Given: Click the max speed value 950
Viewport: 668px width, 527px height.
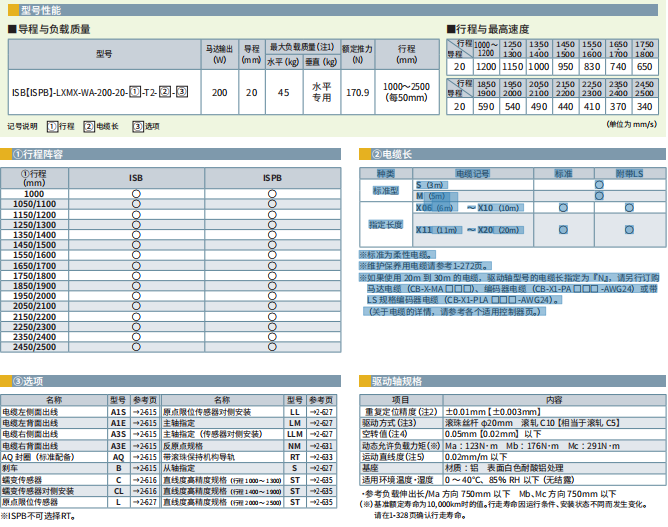Looking at the screenshot, I should [565, 66].
